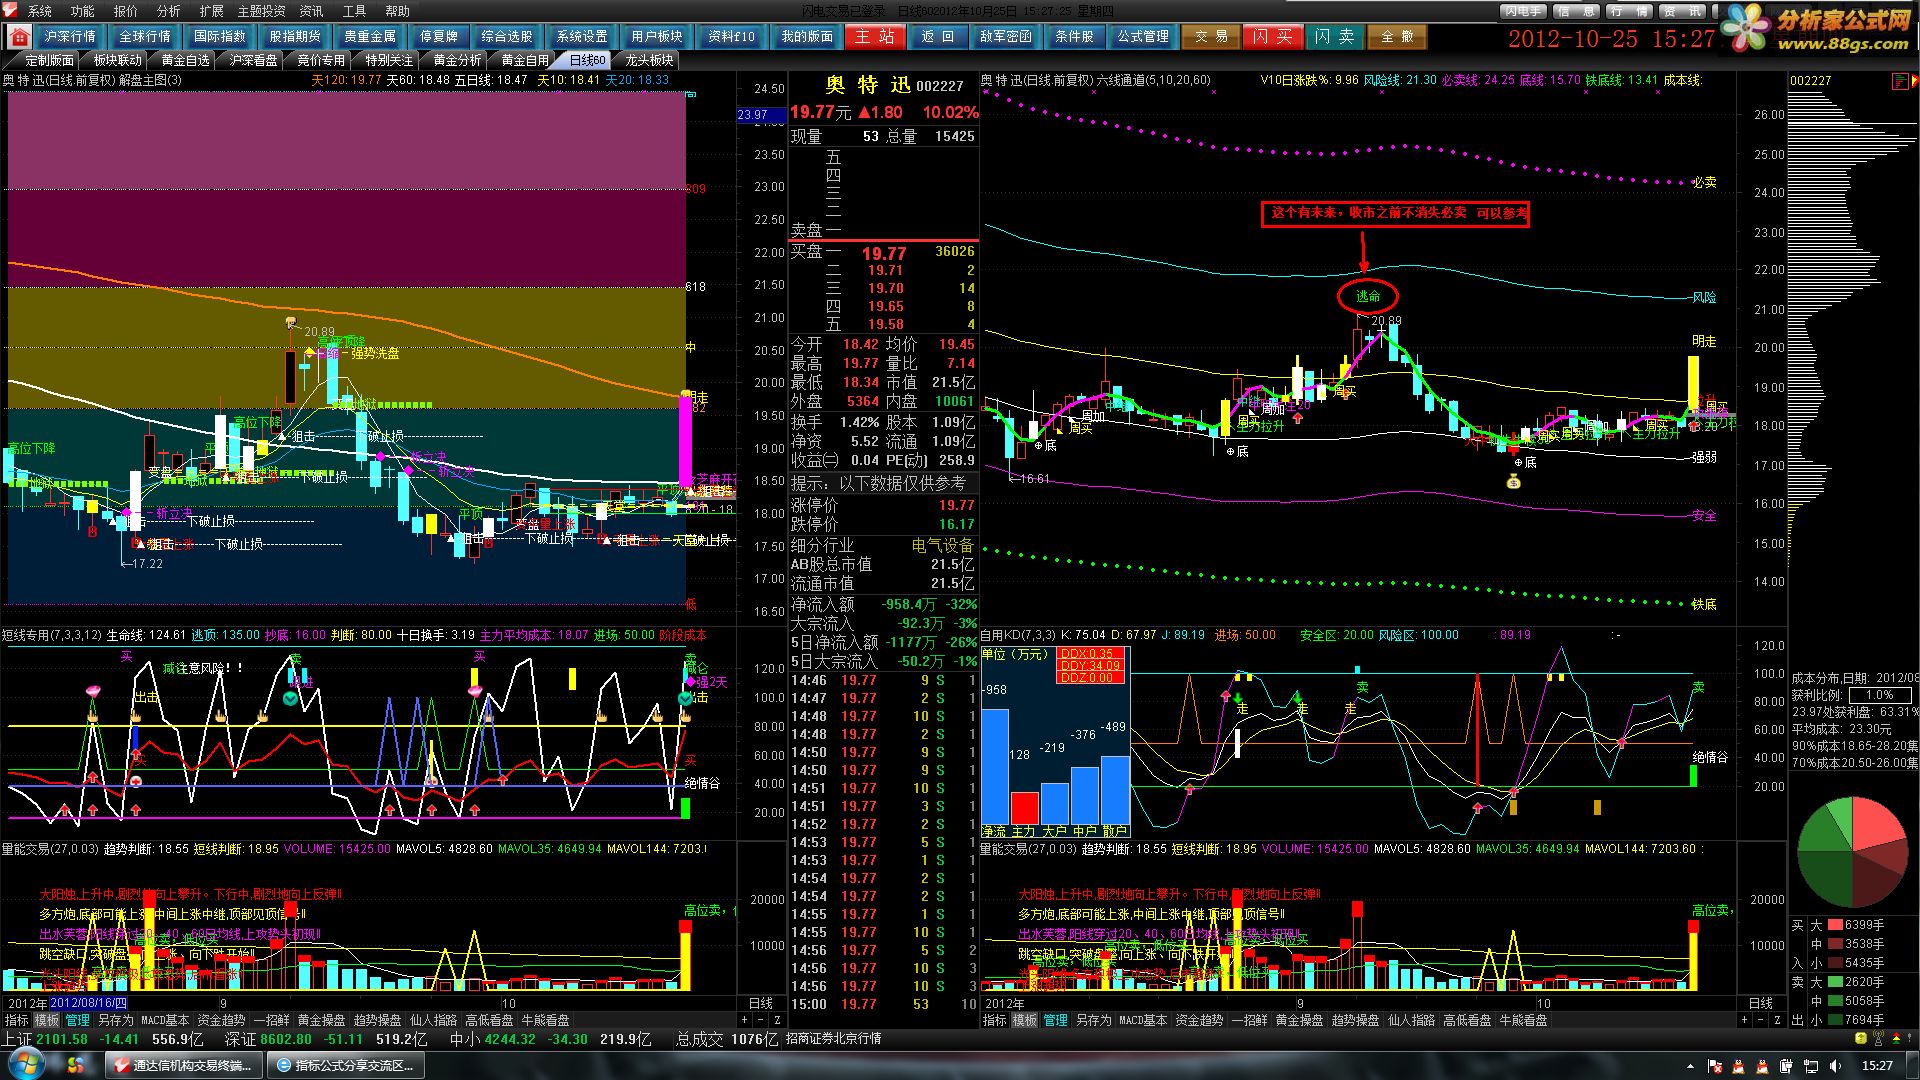
Task: Click 日线 period label under left chart
Action: pos(761,1003)
